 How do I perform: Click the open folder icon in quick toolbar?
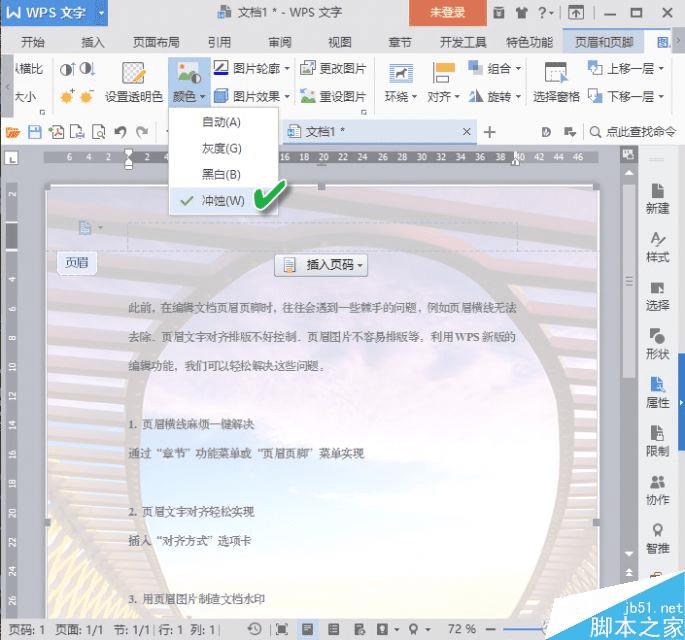click(x=13, y=132)
